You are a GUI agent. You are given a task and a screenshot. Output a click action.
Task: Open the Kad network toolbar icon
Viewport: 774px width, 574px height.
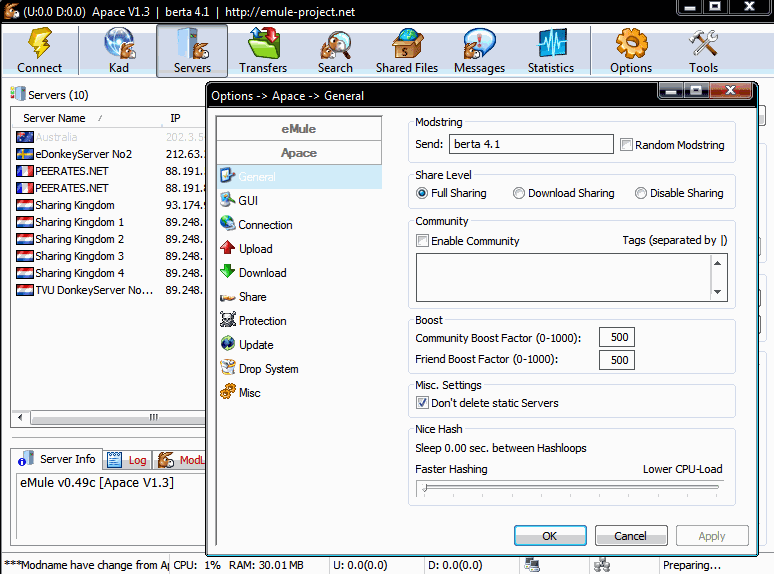[x=119, y=43]
